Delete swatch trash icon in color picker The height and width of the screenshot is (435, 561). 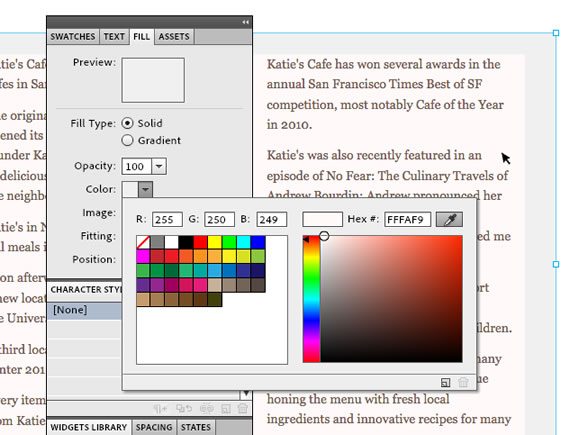coord(463,382)
